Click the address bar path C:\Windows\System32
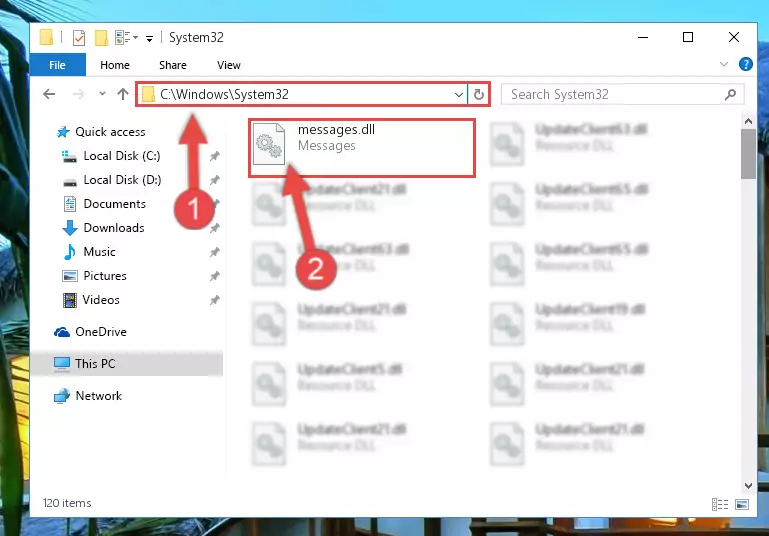 (224, 94)
